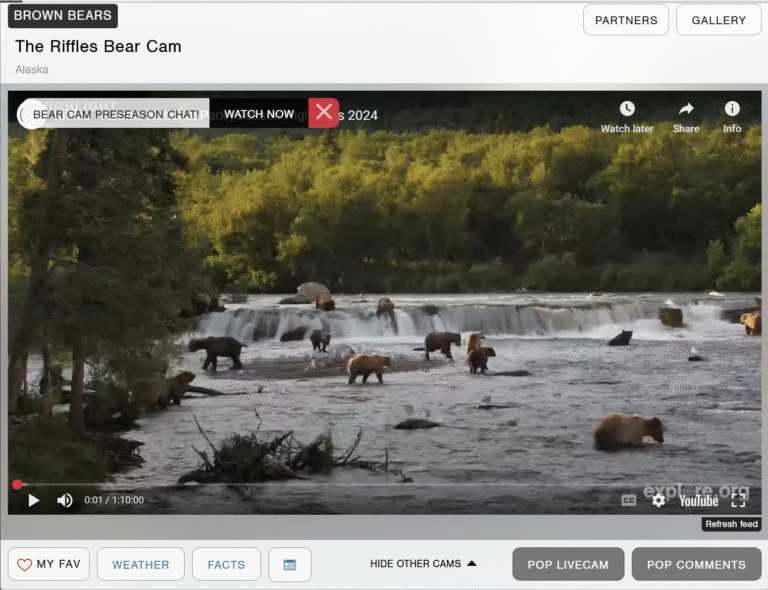Add cam to MY FAV
The image size is (768, 590).
(48, 564)
